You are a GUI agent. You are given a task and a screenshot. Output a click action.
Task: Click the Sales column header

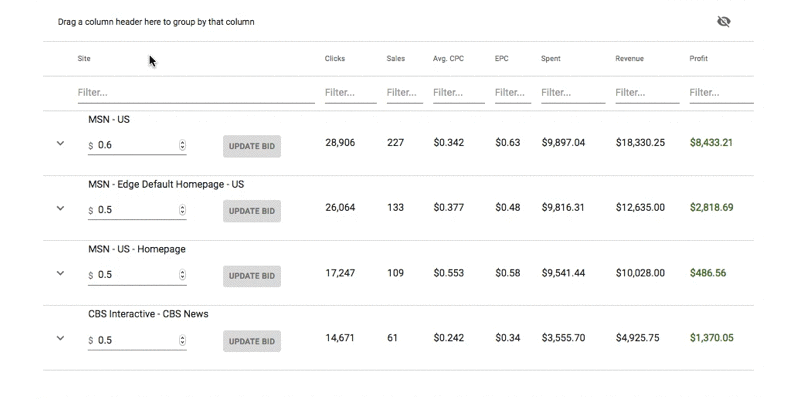(395, 59)
